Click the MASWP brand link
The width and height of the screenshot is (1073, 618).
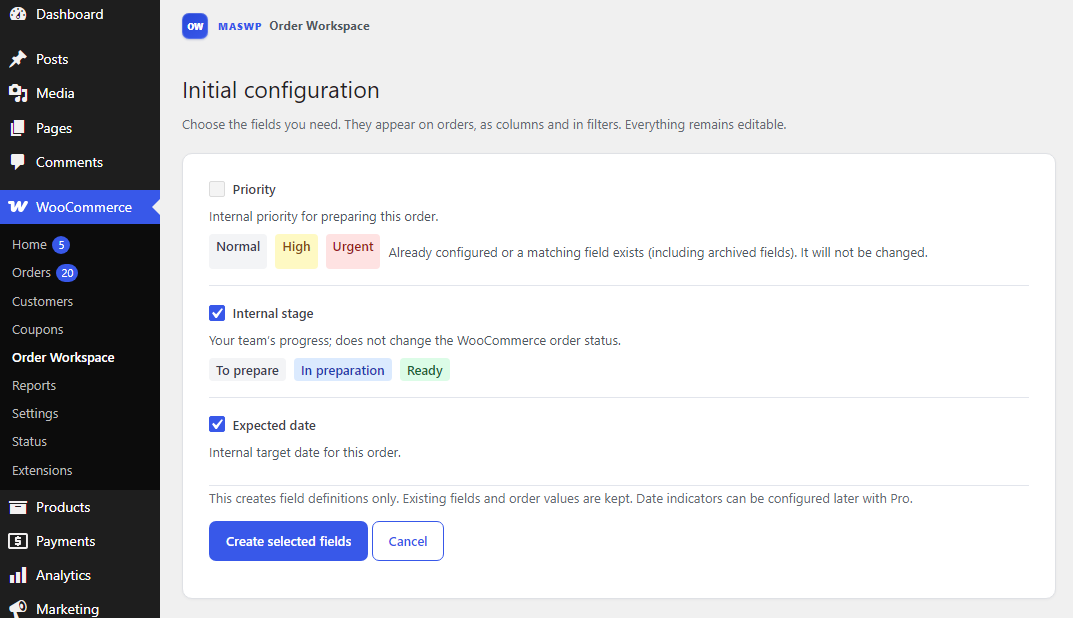coord(240,26)
